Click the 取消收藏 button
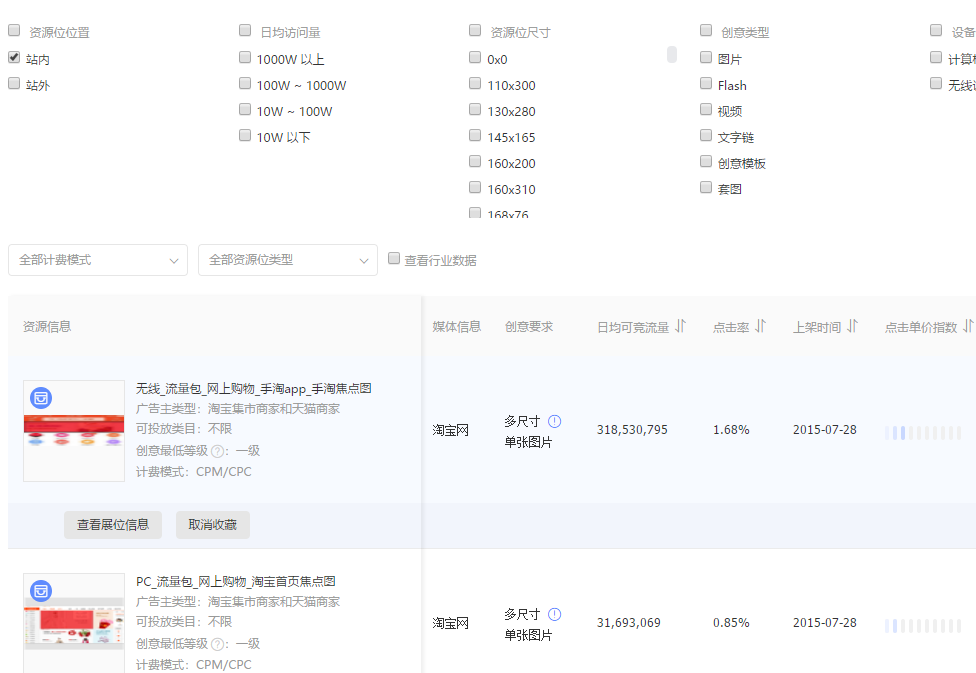 (x=213, y=525)
